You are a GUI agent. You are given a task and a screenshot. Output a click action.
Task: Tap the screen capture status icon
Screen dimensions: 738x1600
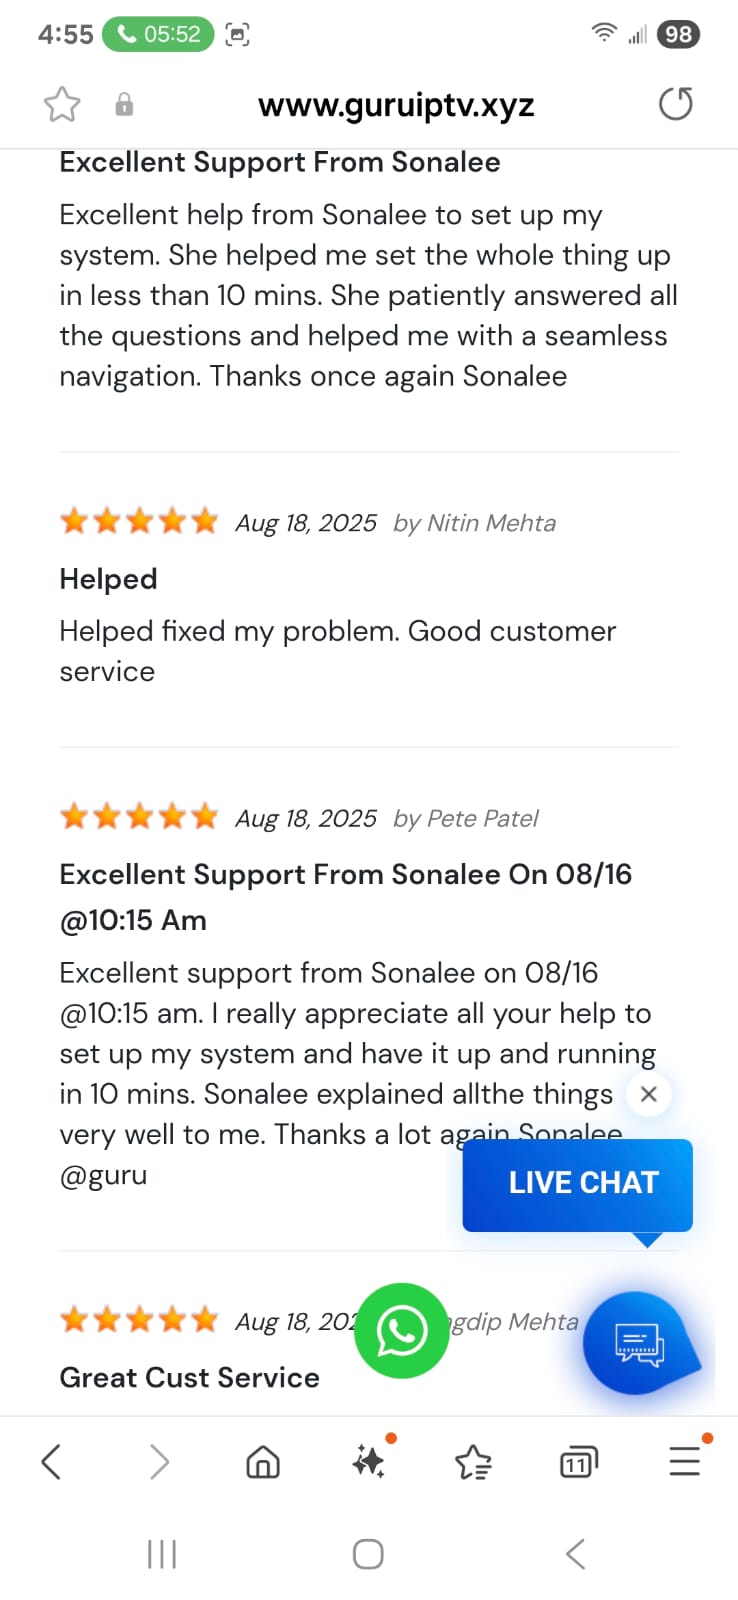[237, 34]
